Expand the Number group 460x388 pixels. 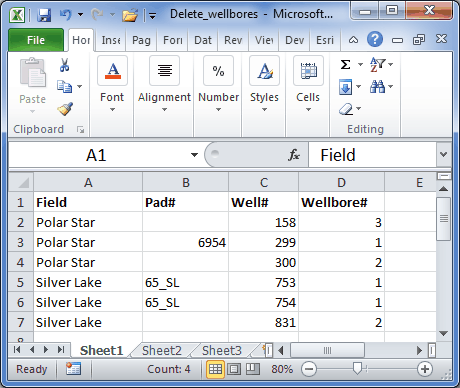point(218,85)
